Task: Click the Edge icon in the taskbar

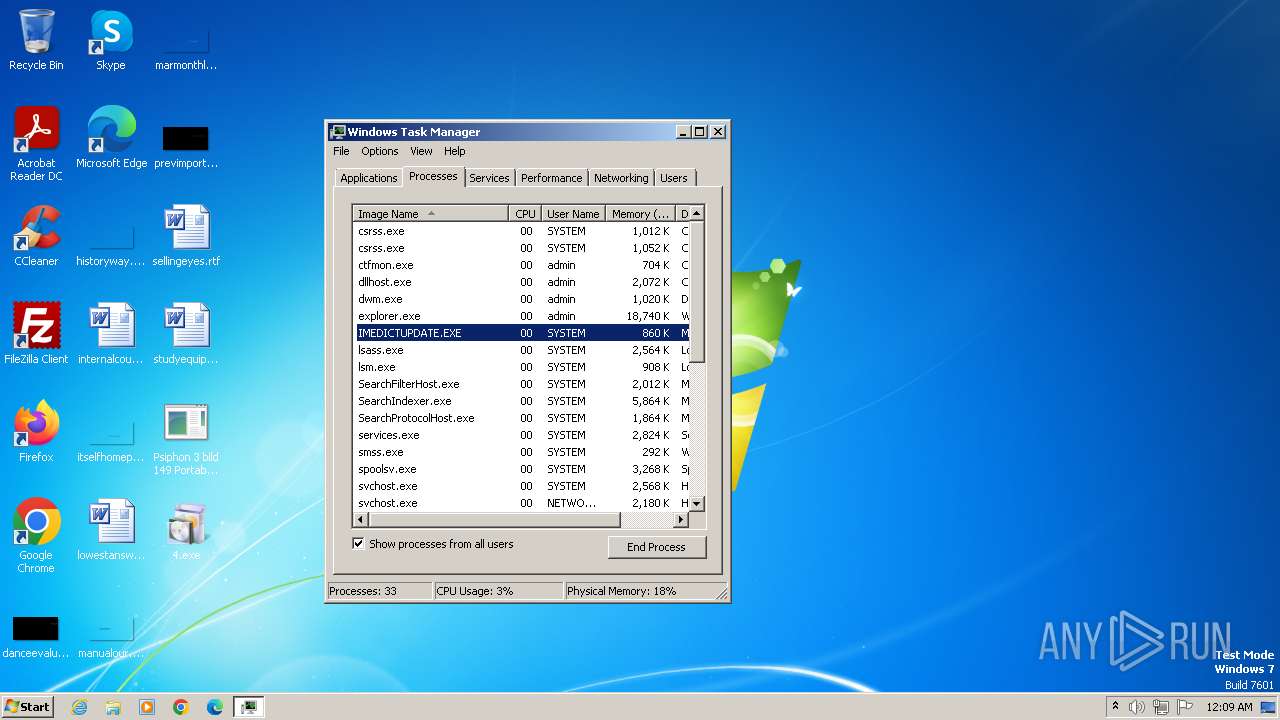Action: tap(215, 707)
